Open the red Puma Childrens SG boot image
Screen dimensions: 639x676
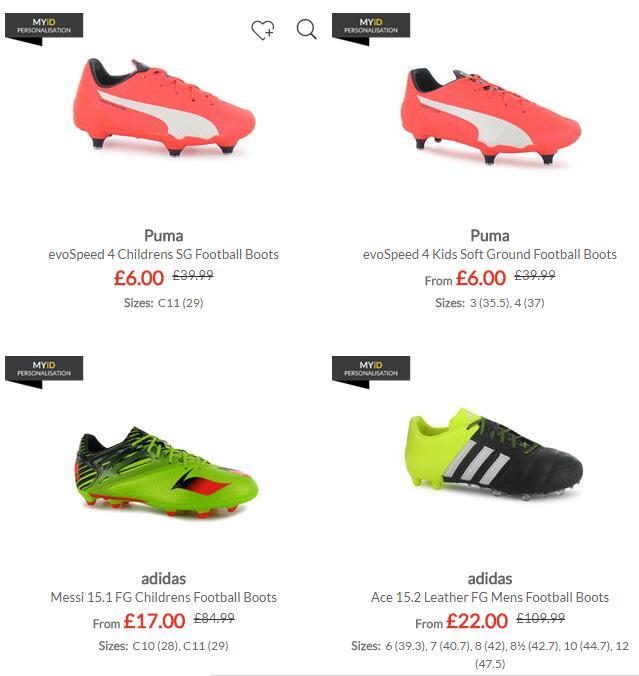pyautogui.click(x=164, y=107)
